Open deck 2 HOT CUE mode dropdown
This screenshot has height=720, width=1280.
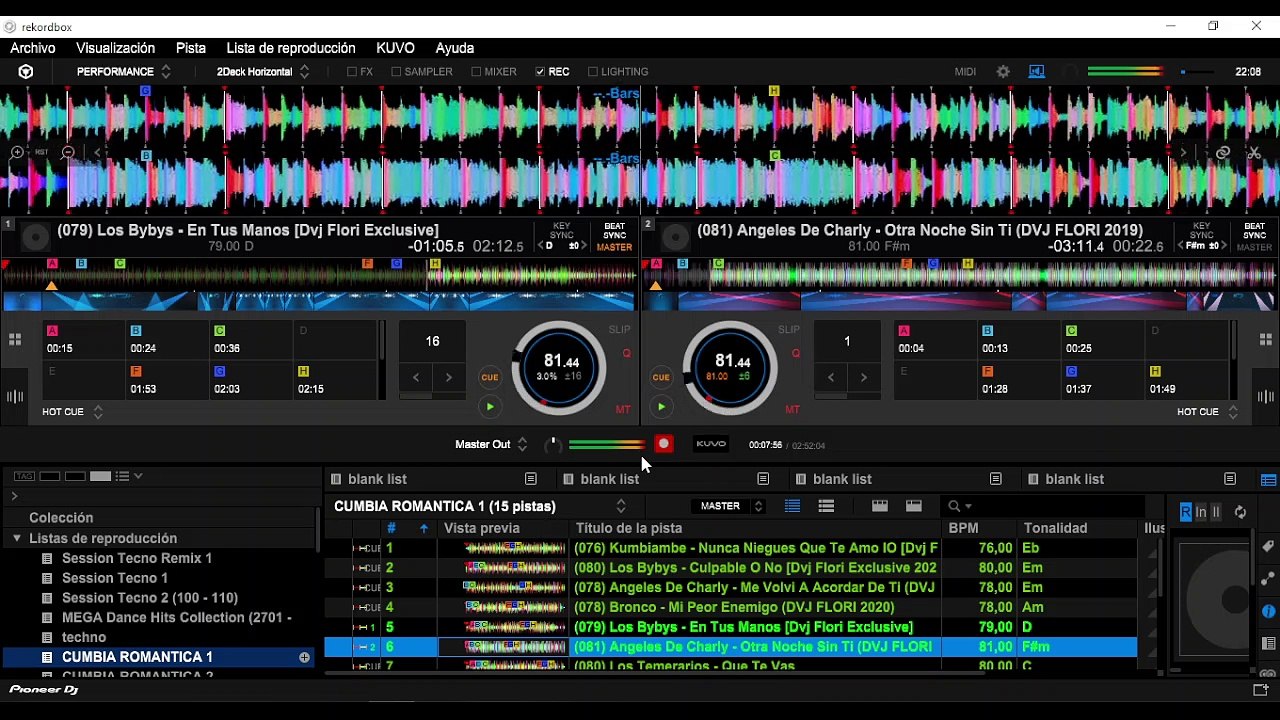1207,412
